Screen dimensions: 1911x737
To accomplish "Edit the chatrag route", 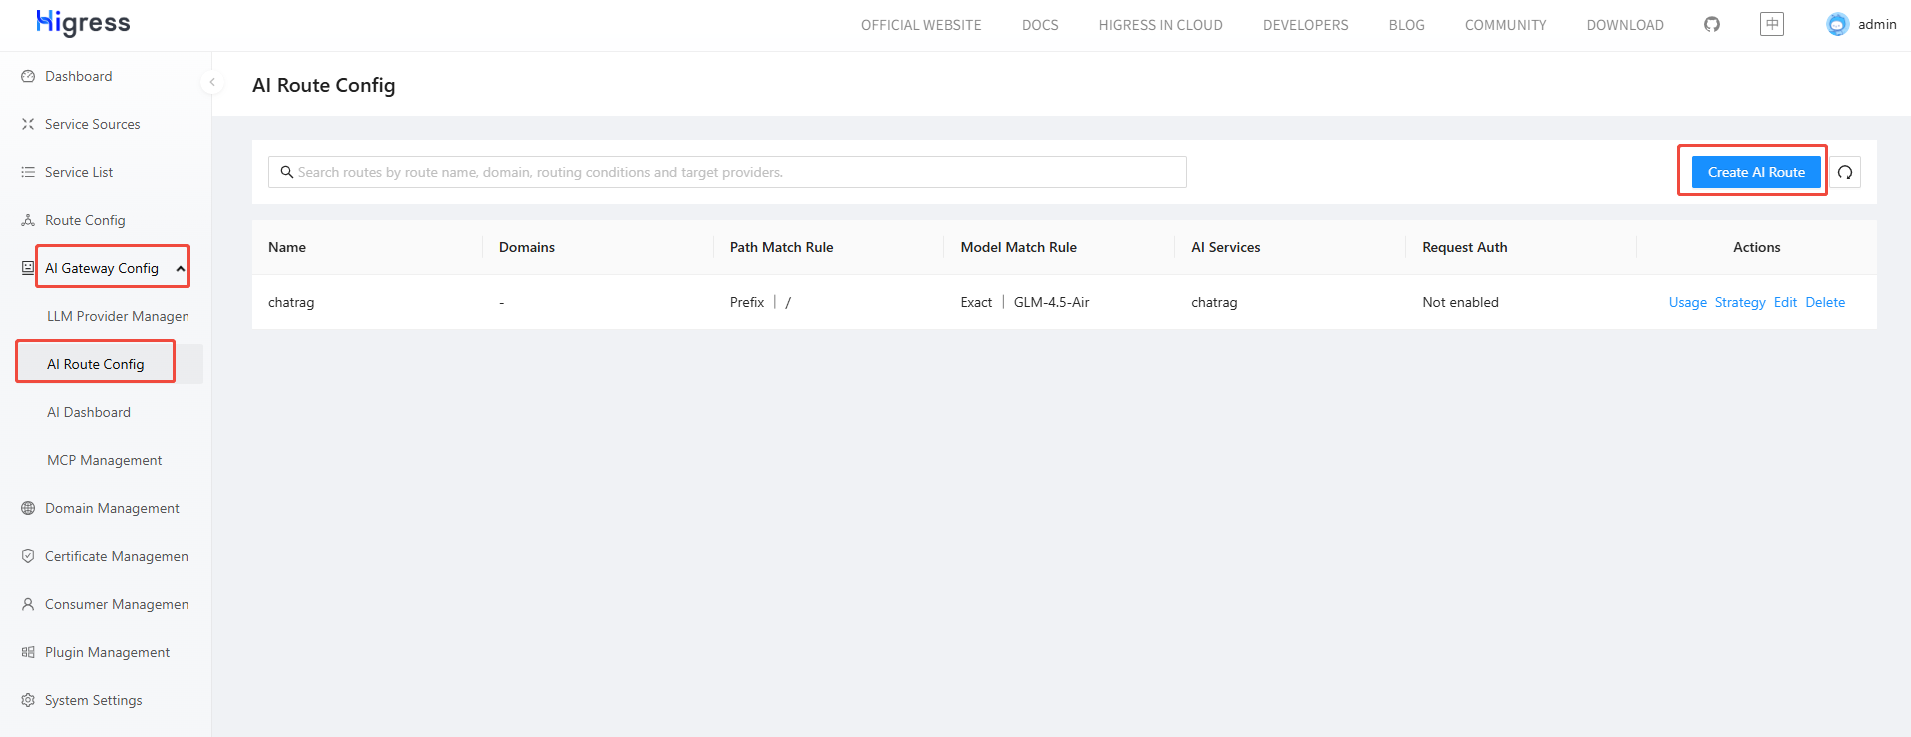I will [1785, 302].
